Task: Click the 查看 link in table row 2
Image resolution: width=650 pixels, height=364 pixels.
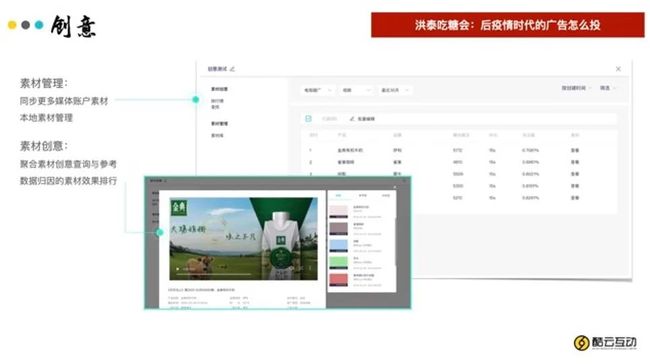Action: 575,162
